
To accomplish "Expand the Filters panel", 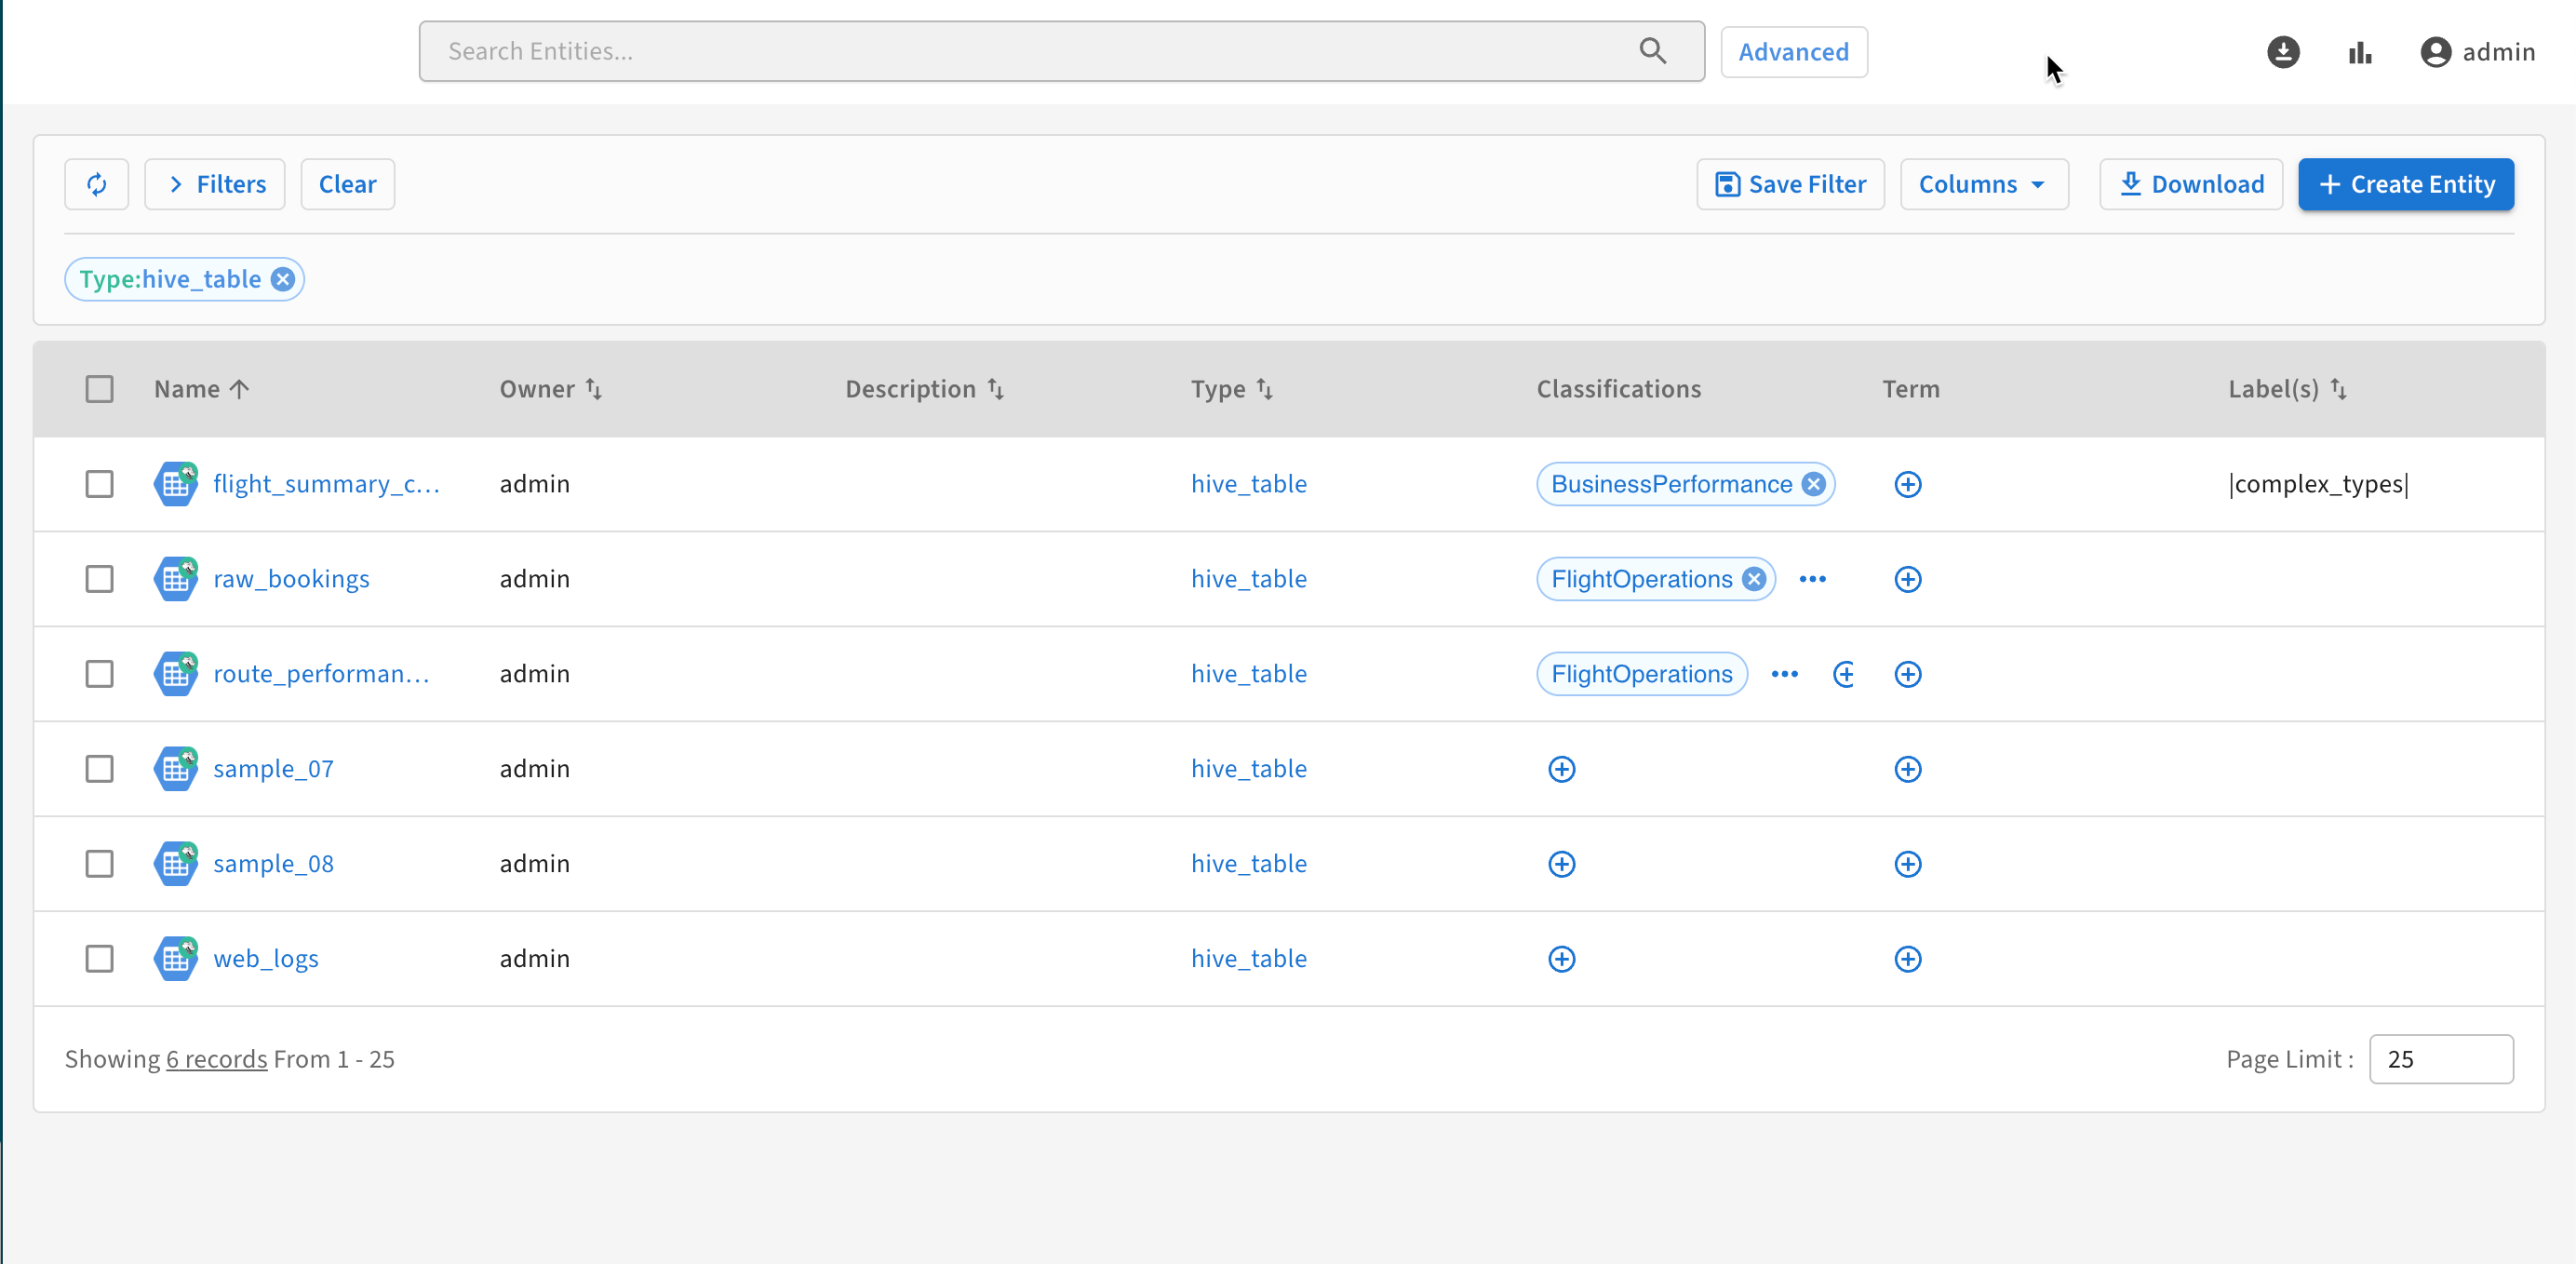I will (215, 184).
